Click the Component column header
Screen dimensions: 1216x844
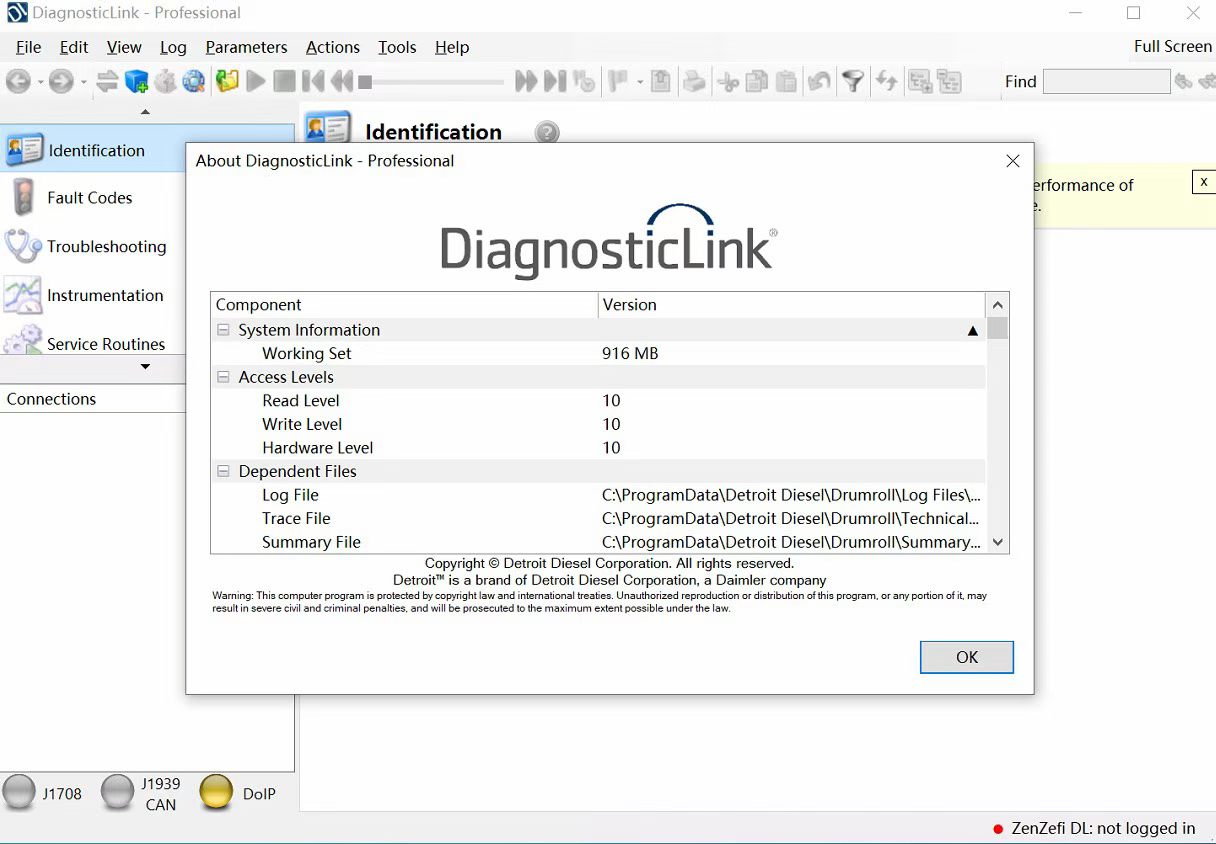pos(404,305)
